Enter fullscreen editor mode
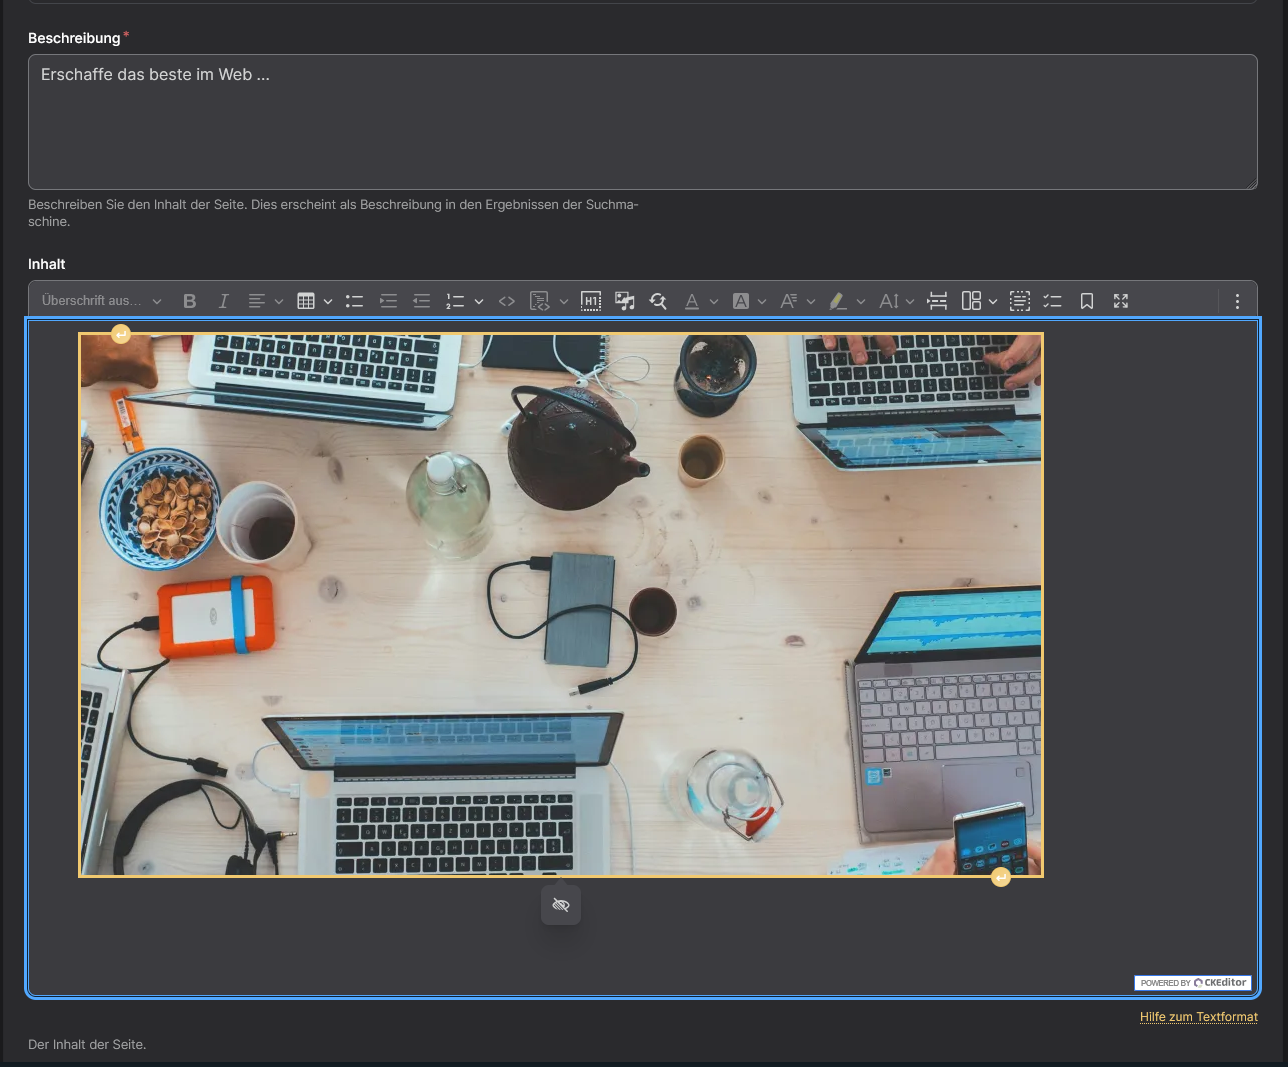Viewport: 1288px width, 1067px height. click(1121, 301)
